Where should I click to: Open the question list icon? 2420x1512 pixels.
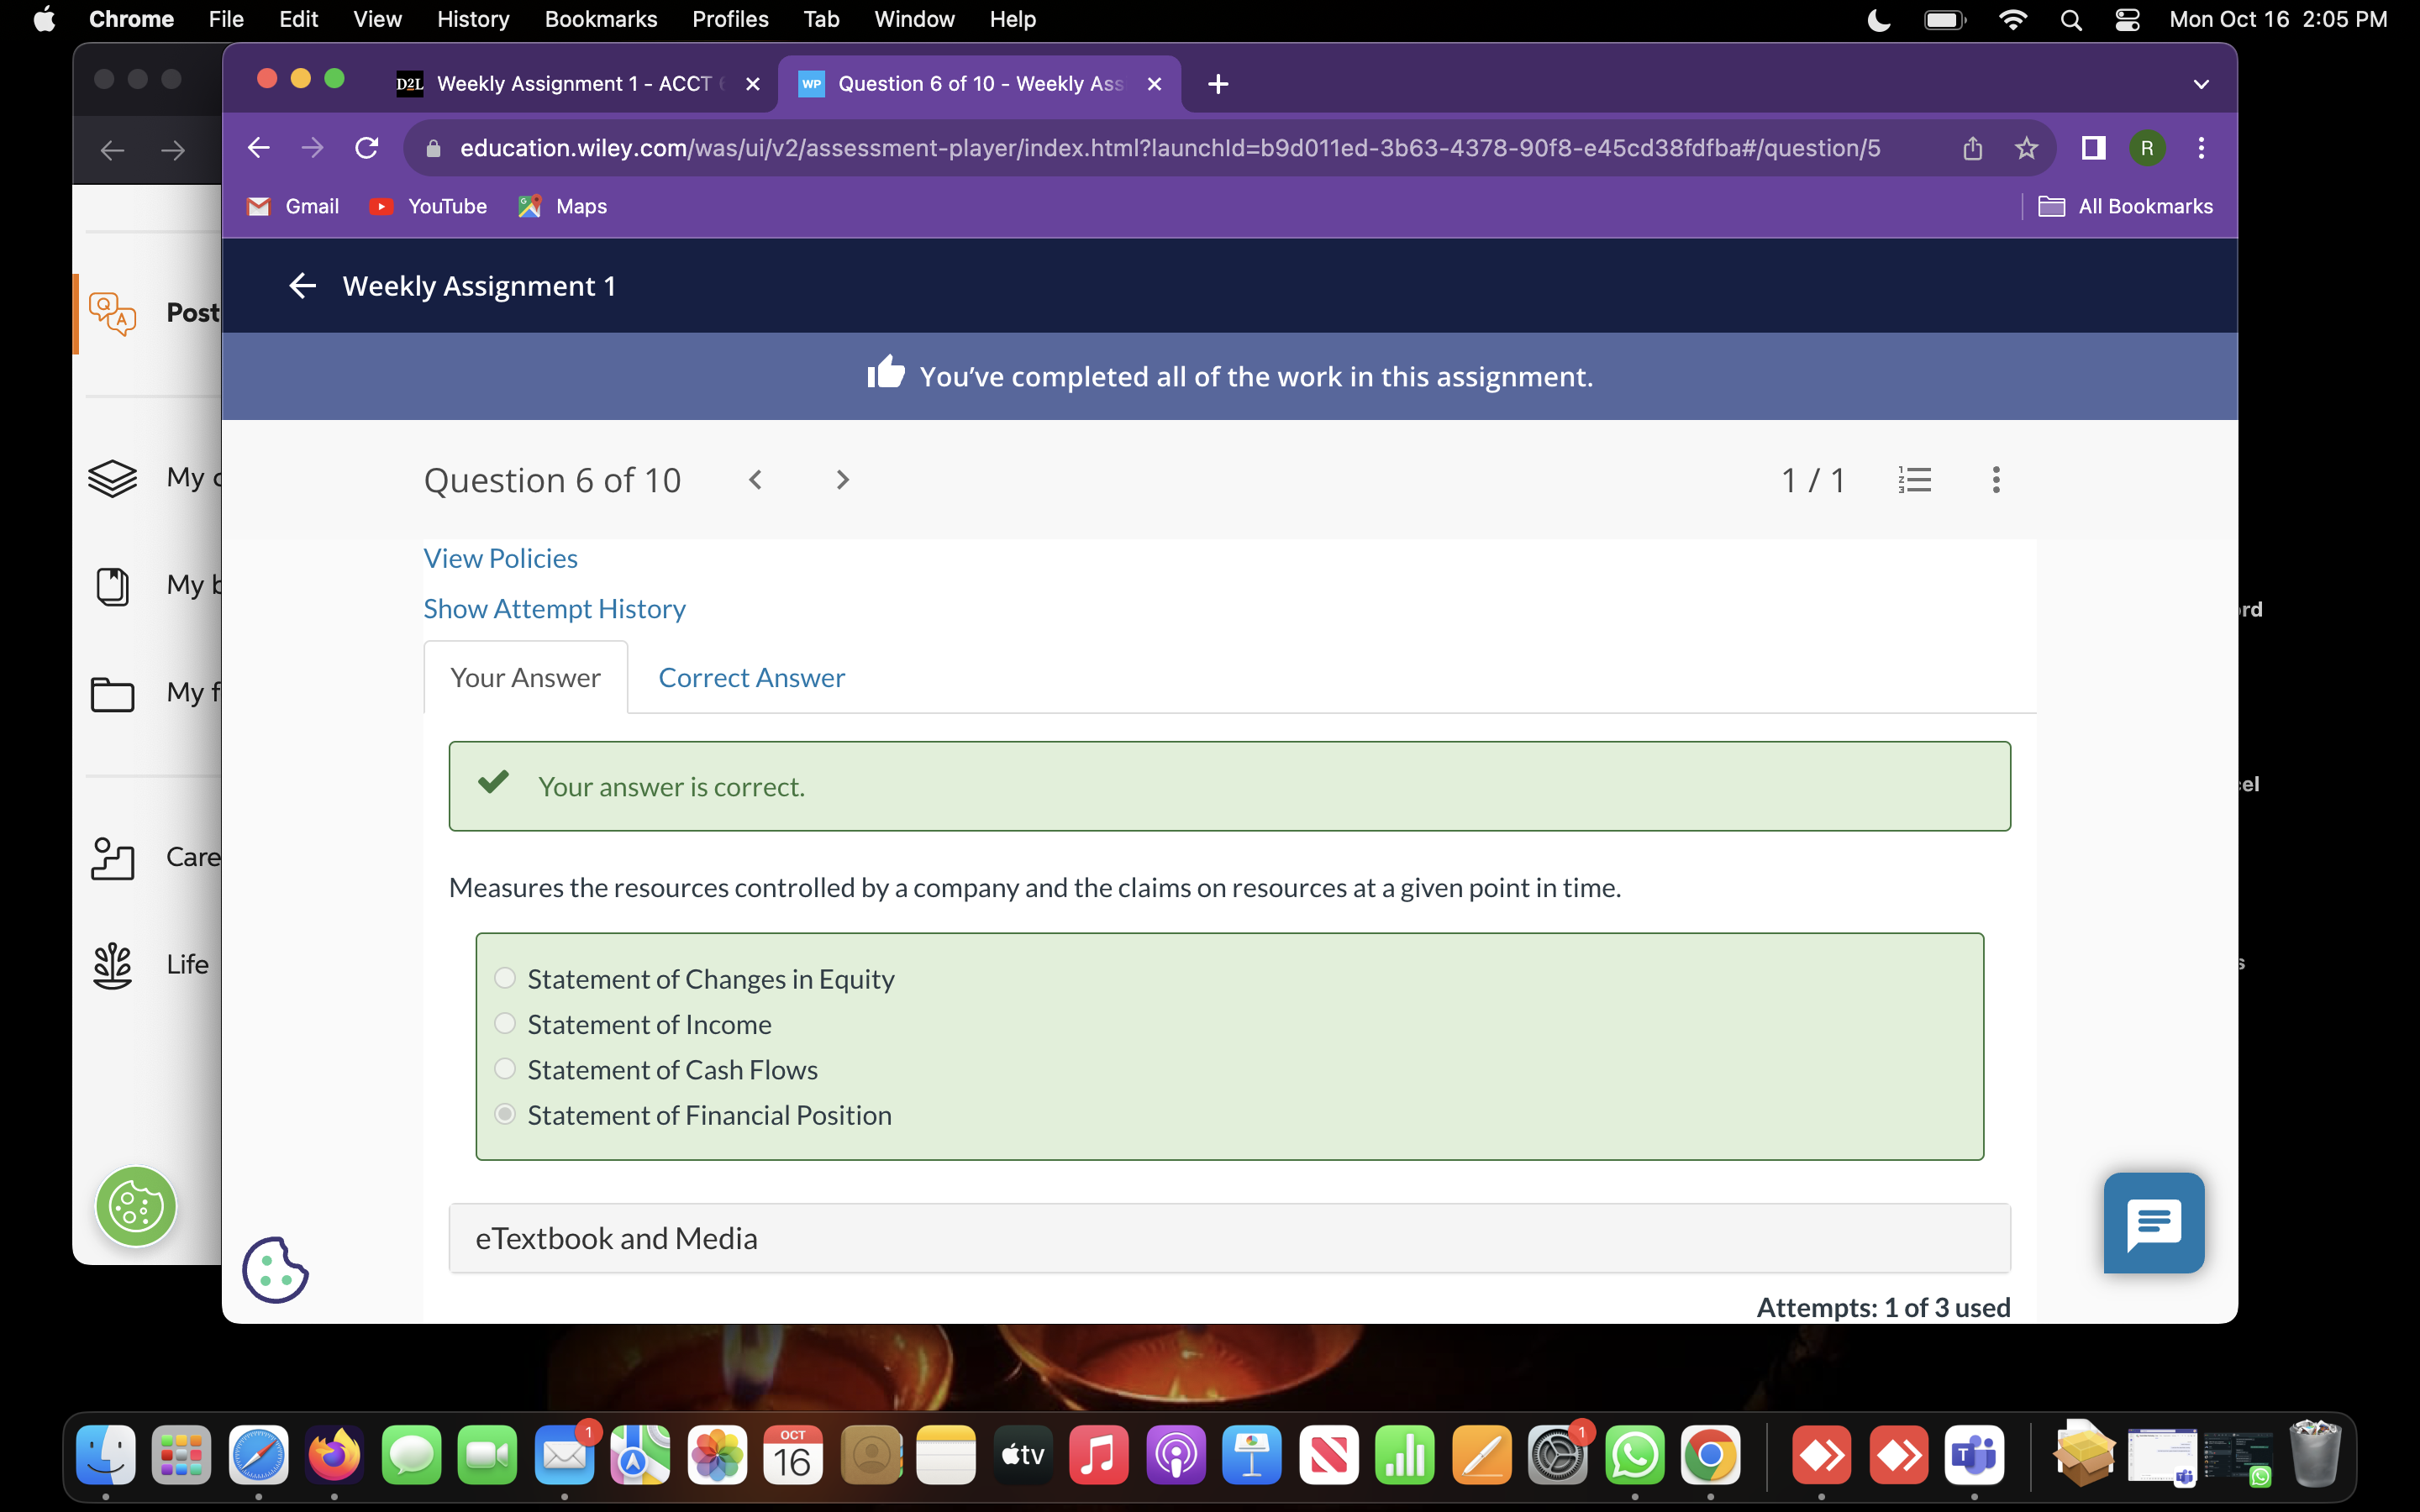(1914, 480)
